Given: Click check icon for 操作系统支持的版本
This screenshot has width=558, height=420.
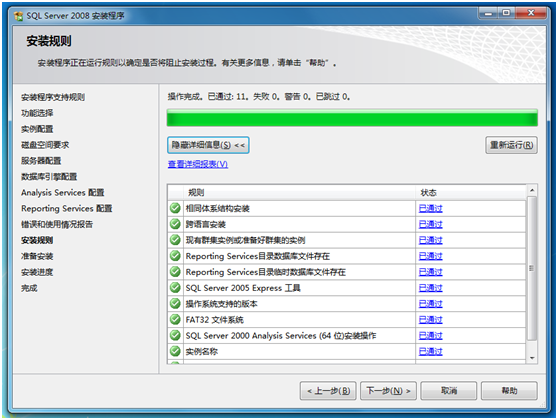Looking at the screenshot, I should pos(175,303).
